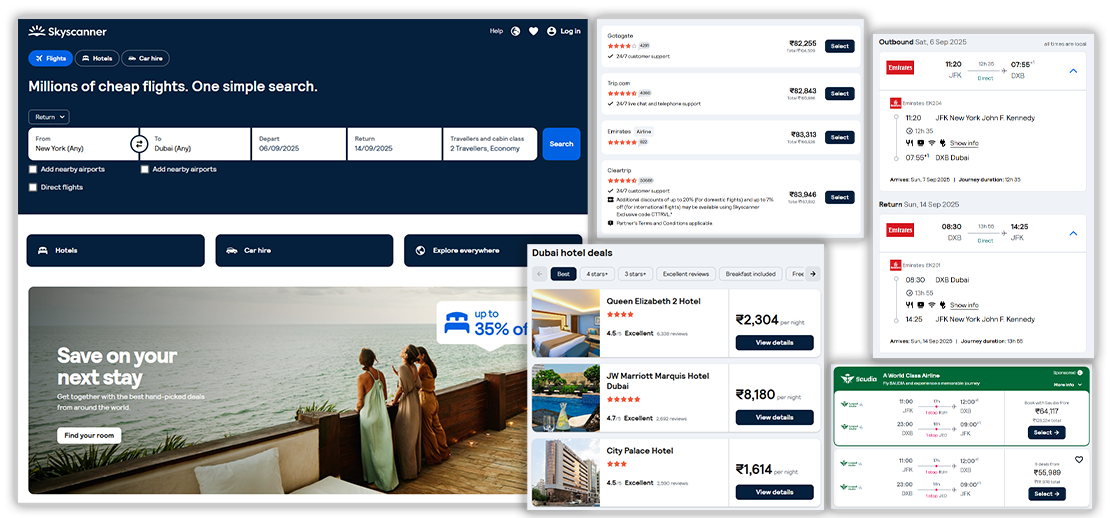The height and width of the screenshot is (518, 1110).
Task: Select the Best hotel filter
Action: tap(563, 274)
